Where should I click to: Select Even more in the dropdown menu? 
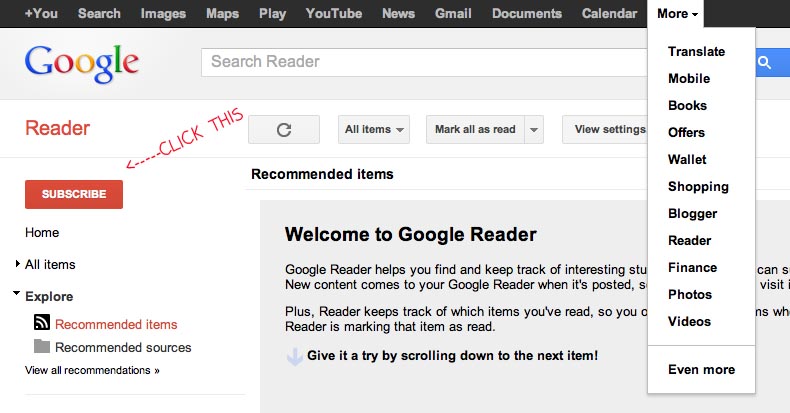pos(701,370)
